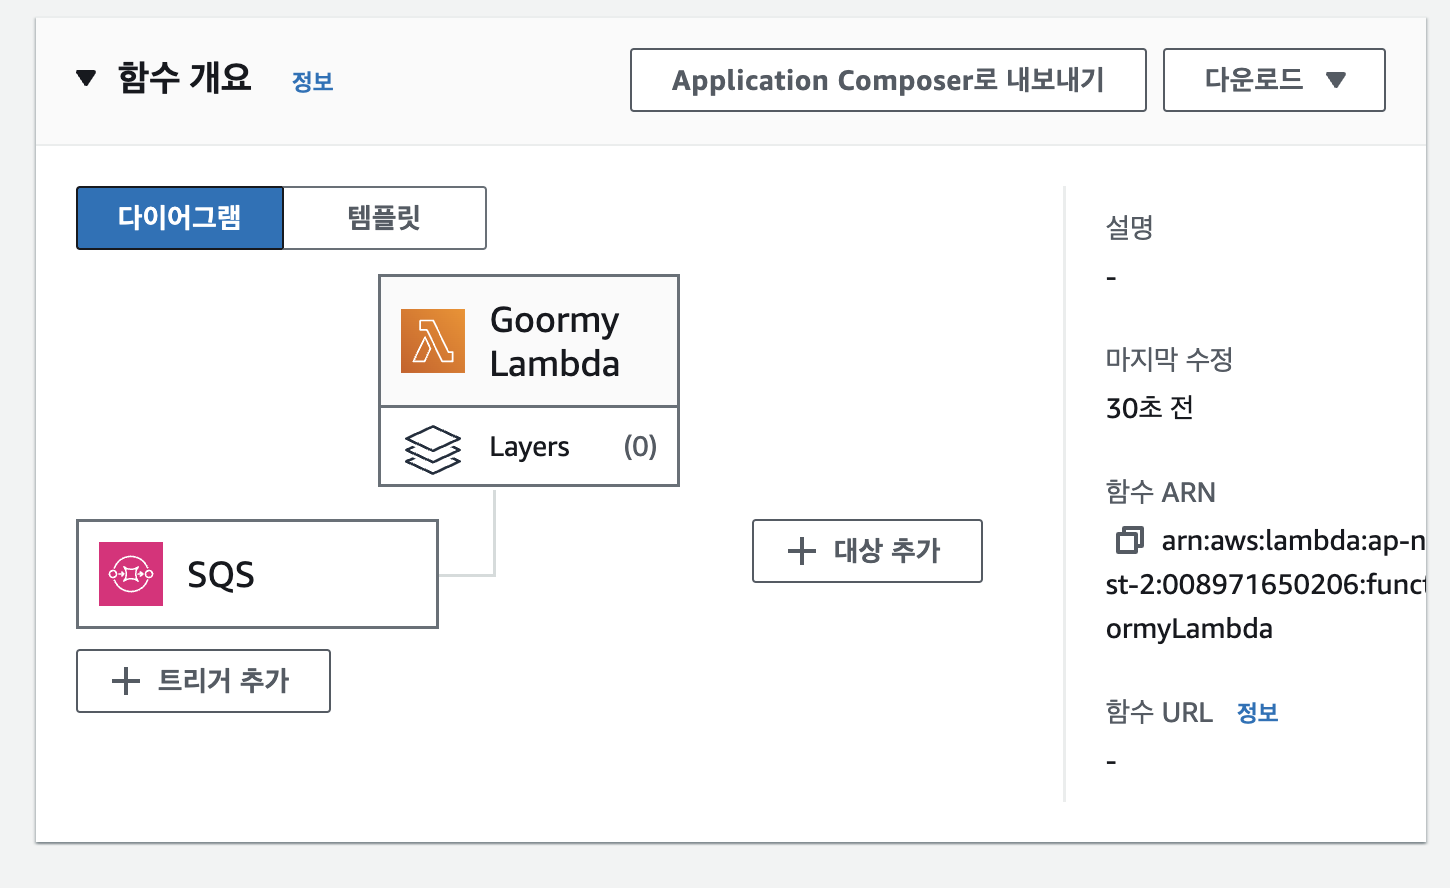Open the 정보 link beside 함수 개요
The width and height of the screenshot is (1450, 888).
tap(312, 82)
